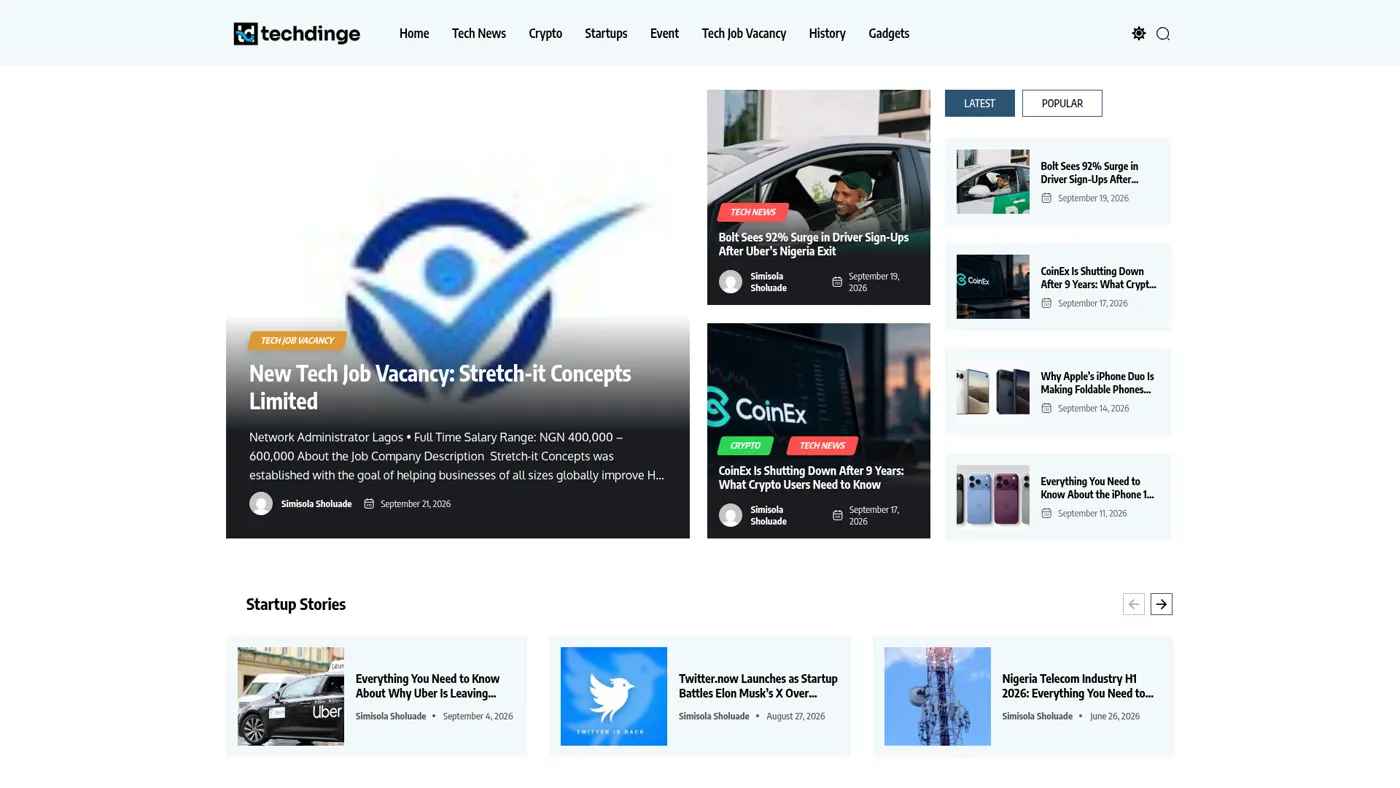Click Simisola Sholuade on Stretch-it article
The width and height of the screenshot is (1400, 788).
click(316, 504)
